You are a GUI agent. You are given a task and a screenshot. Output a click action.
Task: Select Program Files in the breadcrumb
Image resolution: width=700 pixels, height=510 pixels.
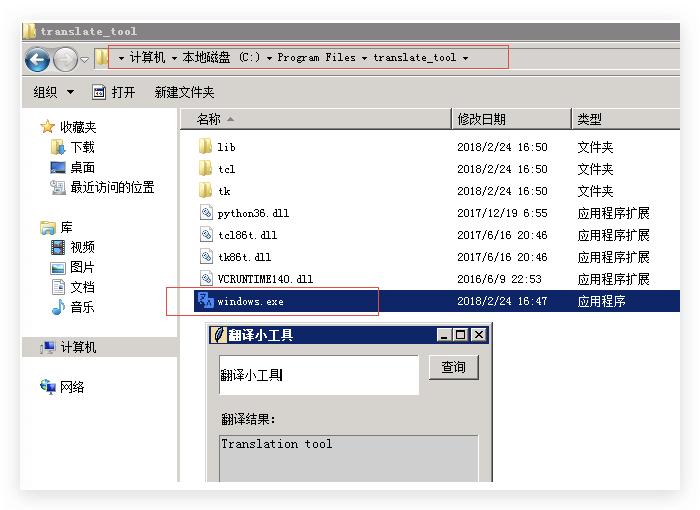[317, 58]
